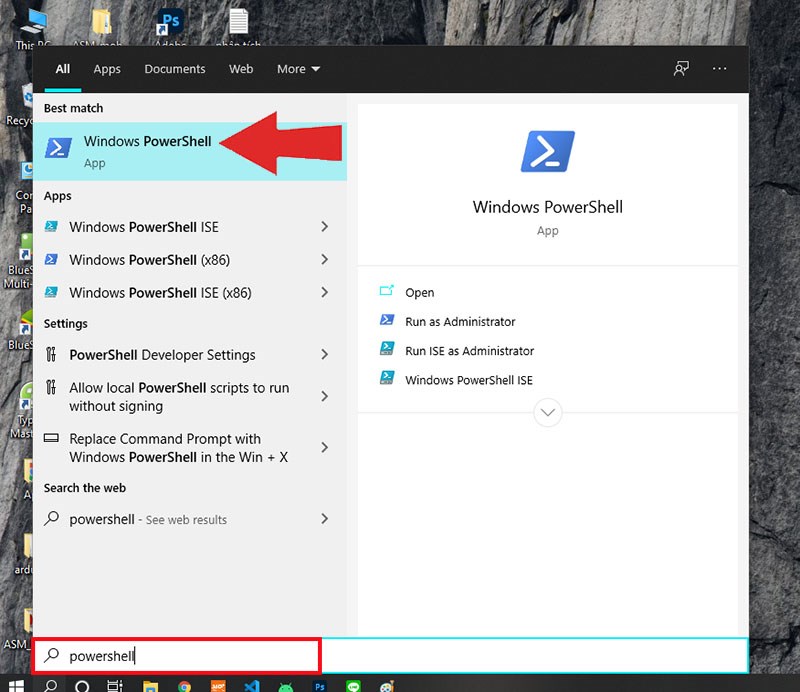
Task: Expand PowerShell Developer Settings arrow
Action: pyautogui.click(x=324, y=355)
